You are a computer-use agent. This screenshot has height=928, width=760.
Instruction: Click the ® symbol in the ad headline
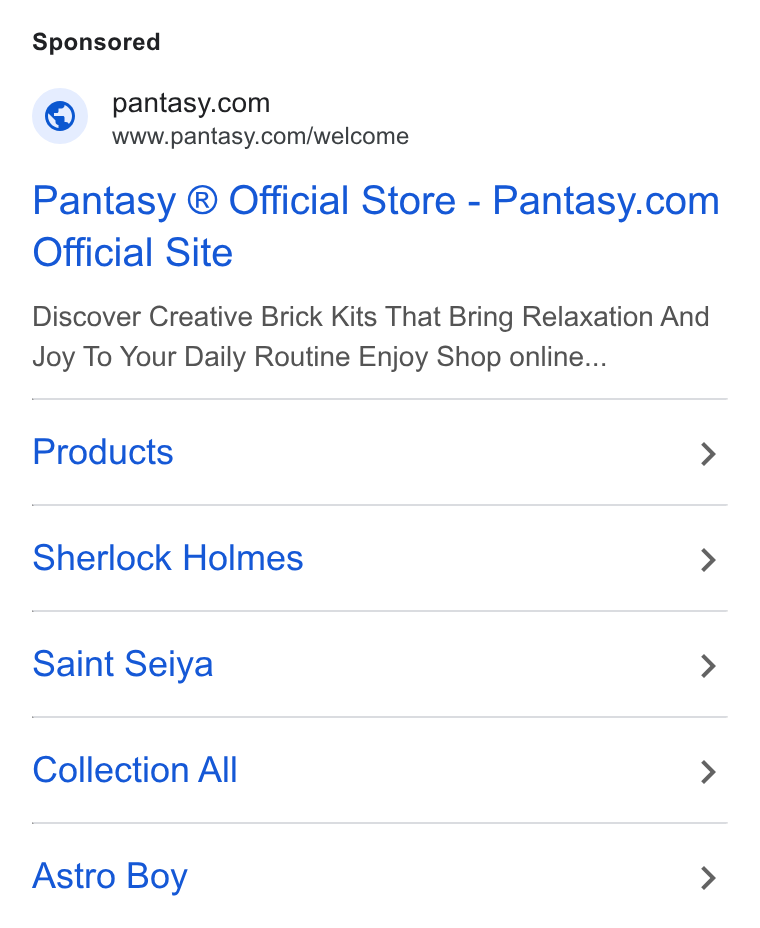202,200
